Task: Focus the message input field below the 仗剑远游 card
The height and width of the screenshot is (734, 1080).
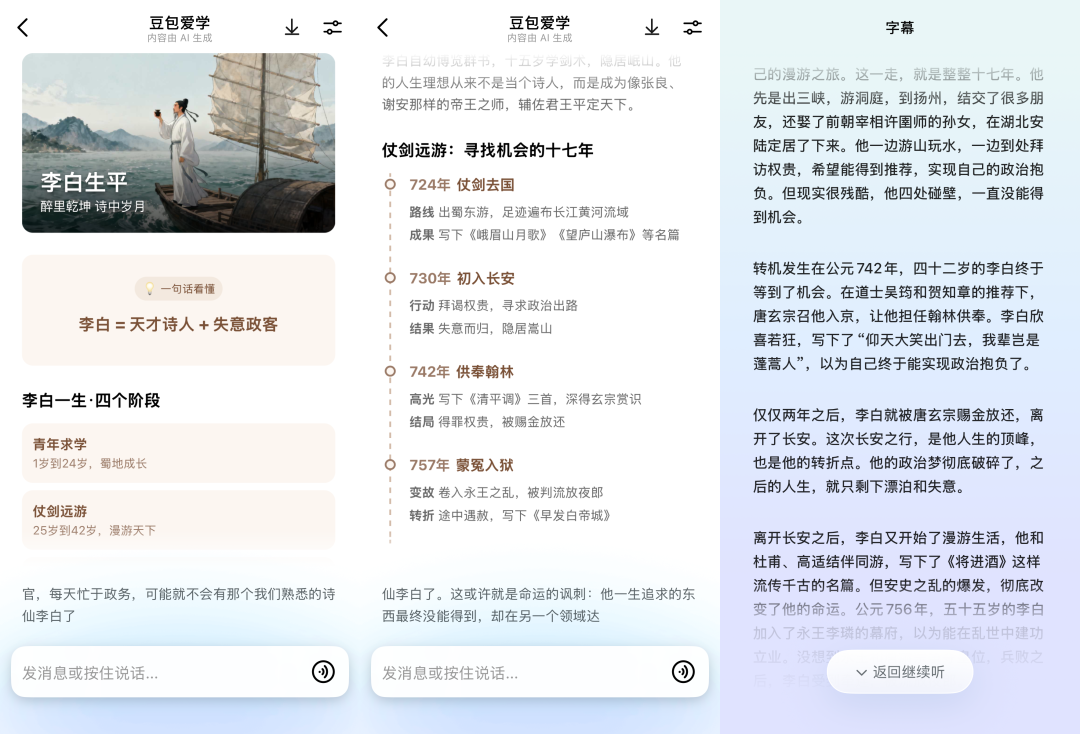Action: (160, 673)
